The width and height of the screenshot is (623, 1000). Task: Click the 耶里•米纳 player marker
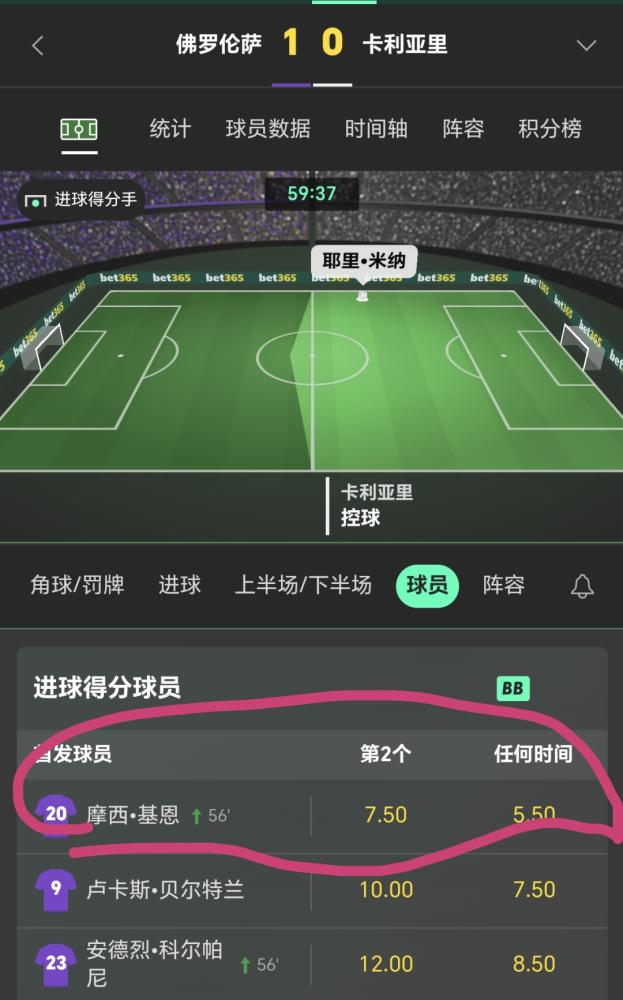(363, 260)
